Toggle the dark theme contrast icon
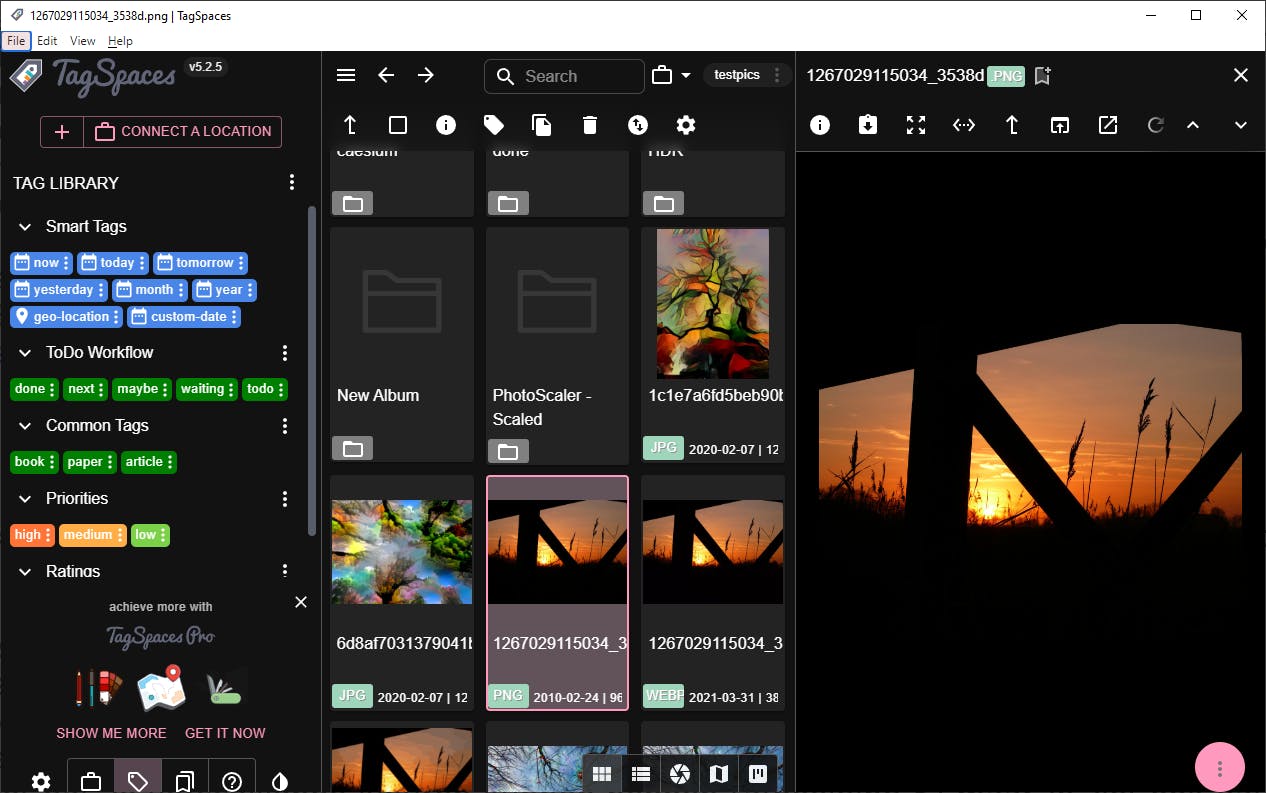 click(x=281, y=781)
